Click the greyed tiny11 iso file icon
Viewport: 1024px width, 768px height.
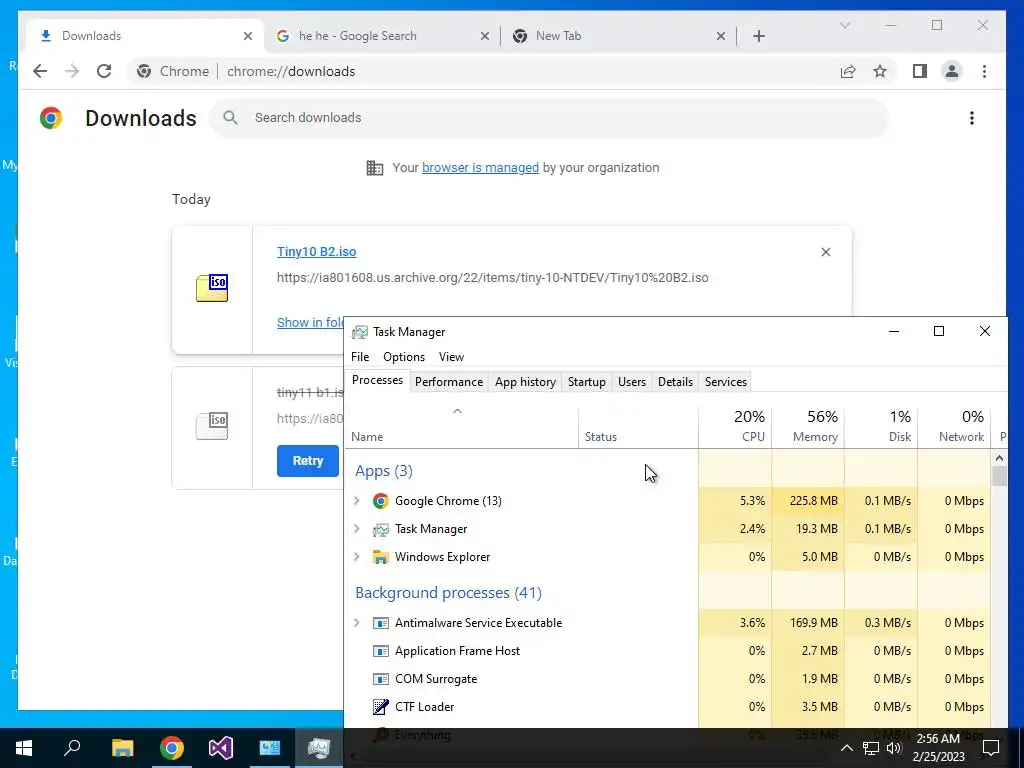(212, 426)
